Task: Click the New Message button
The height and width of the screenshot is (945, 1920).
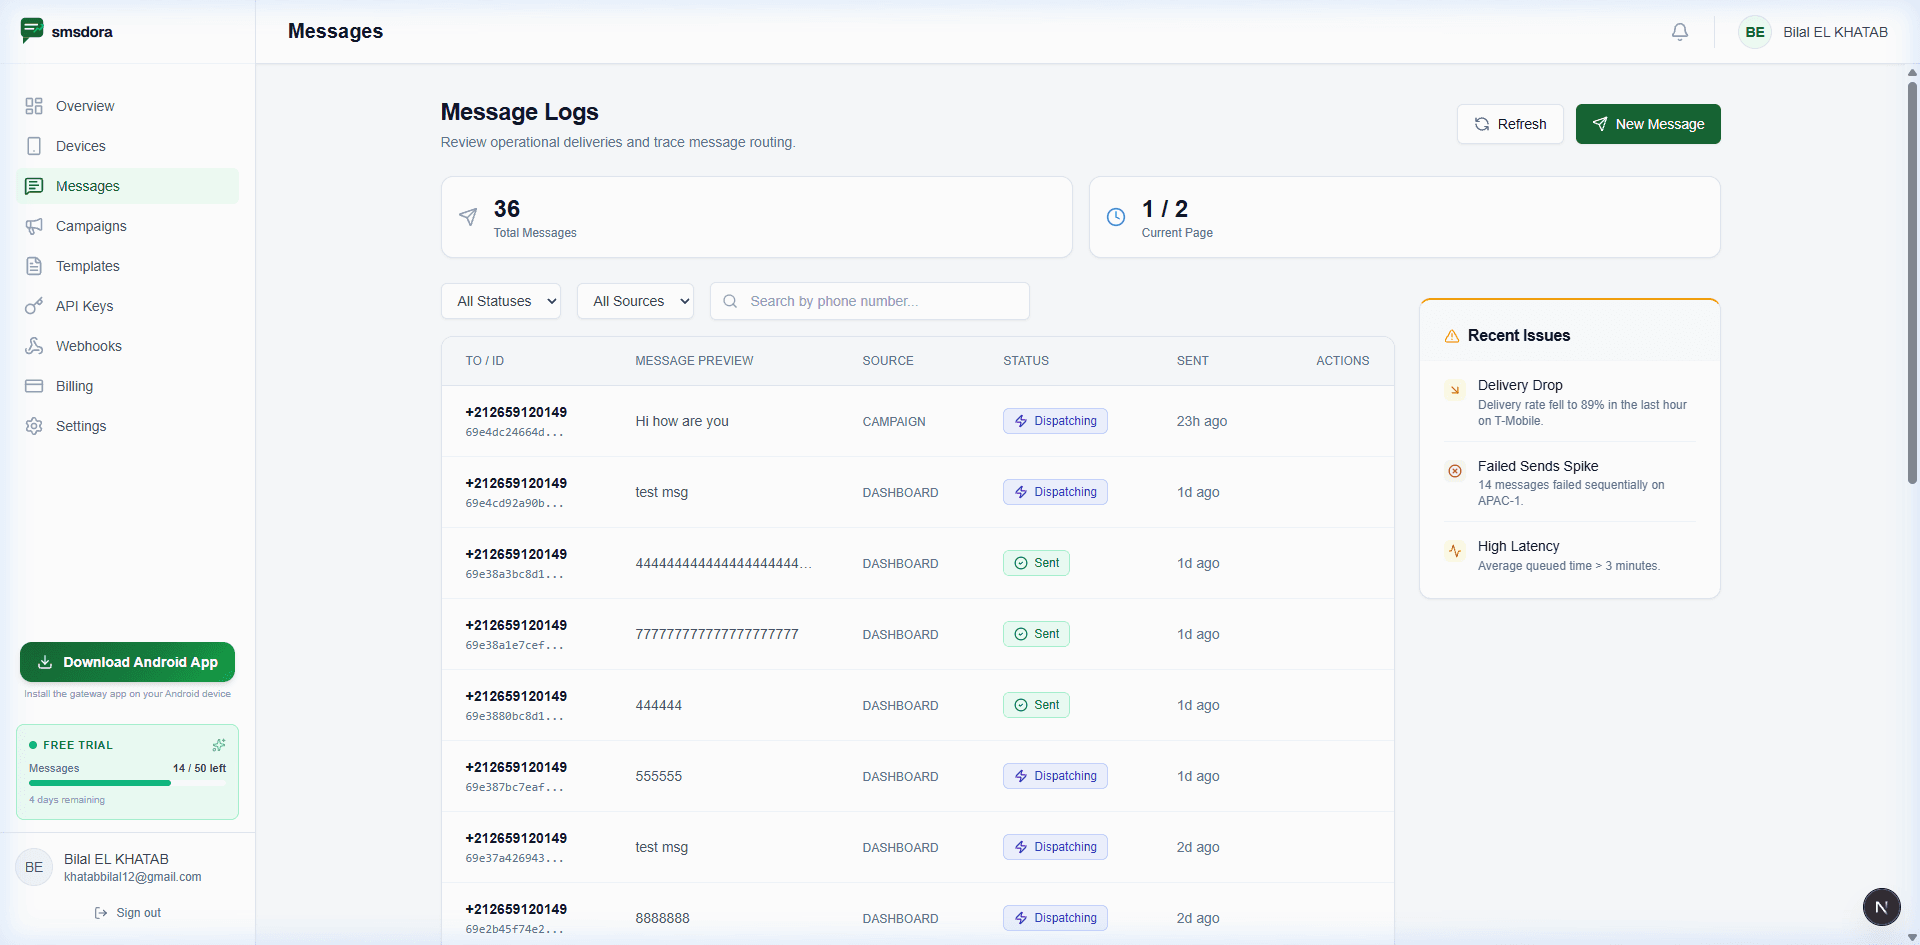Action: pos(1647,124)
